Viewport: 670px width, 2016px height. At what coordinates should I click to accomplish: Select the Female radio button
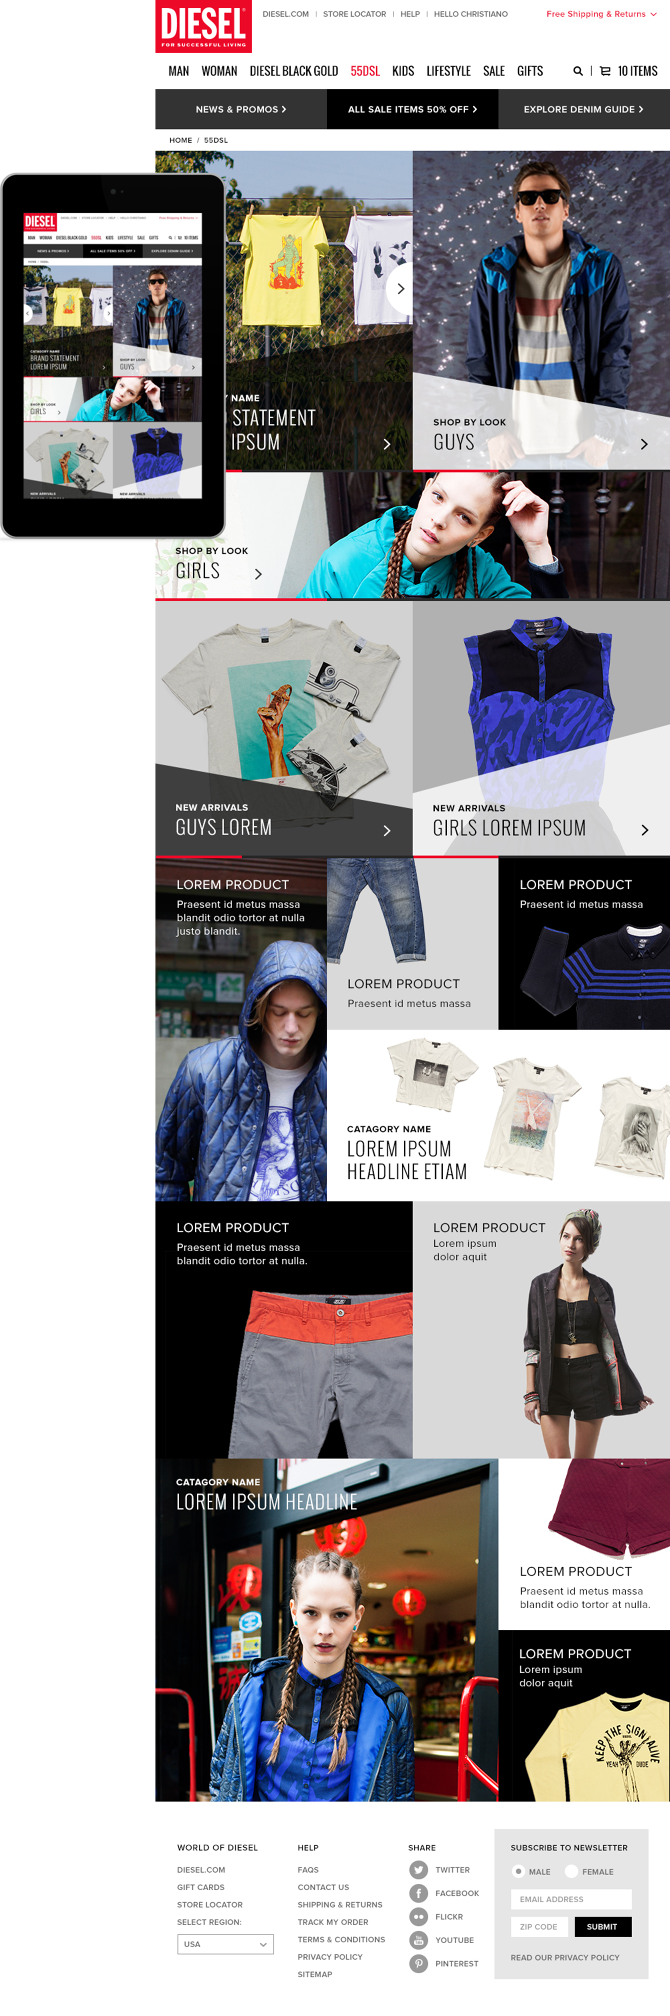point(571,1871)
